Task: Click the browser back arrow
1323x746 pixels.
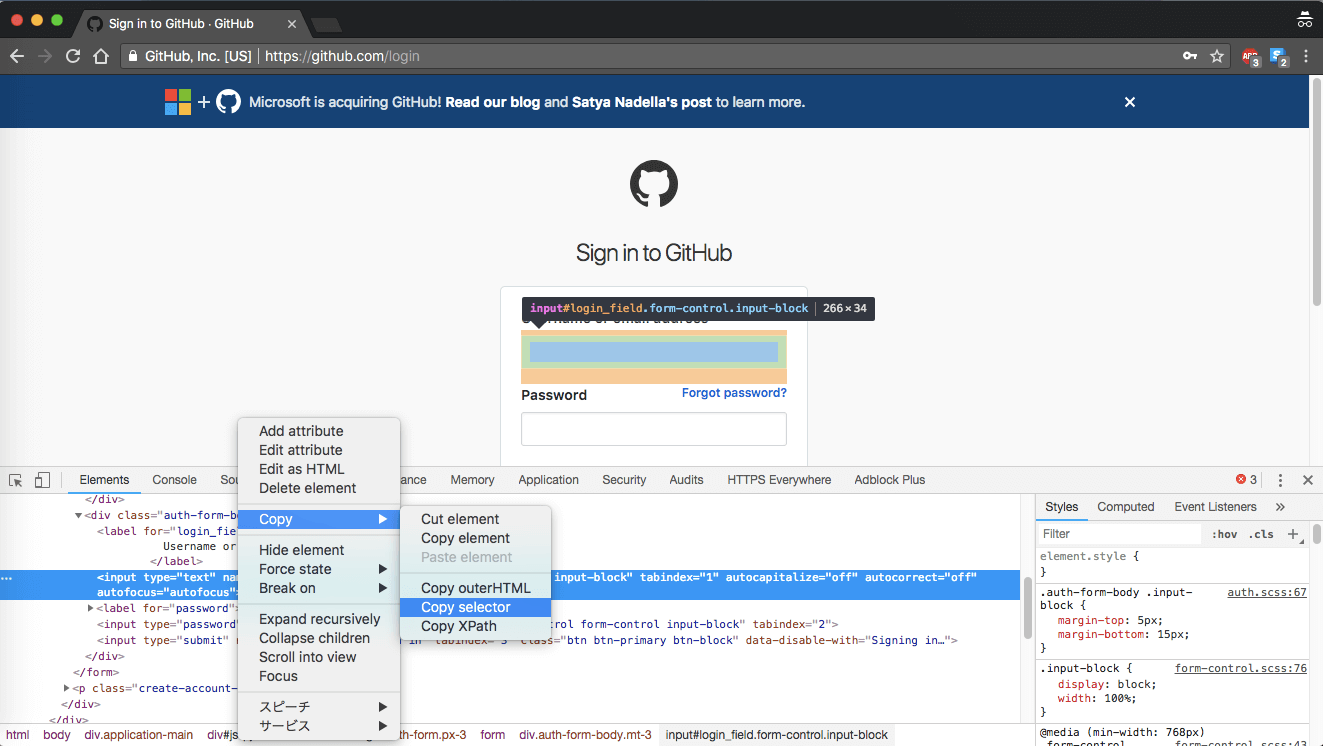Action: (17, 56)
